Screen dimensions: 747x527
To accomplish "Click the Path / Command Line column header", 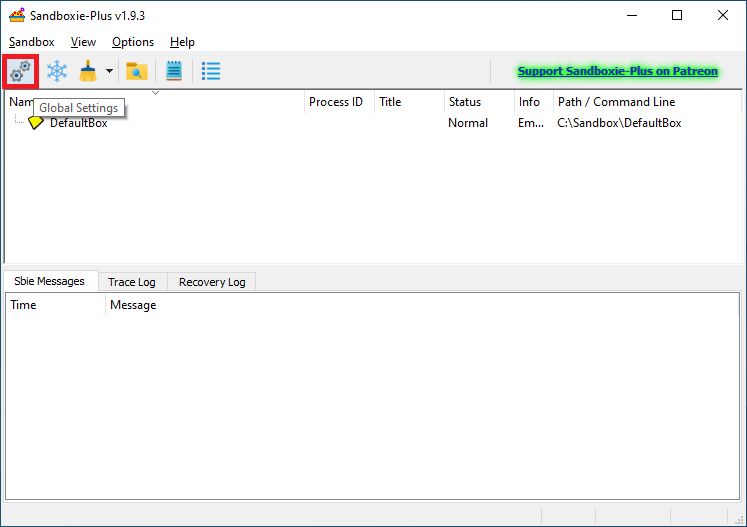I will click(x=616, y=102).
